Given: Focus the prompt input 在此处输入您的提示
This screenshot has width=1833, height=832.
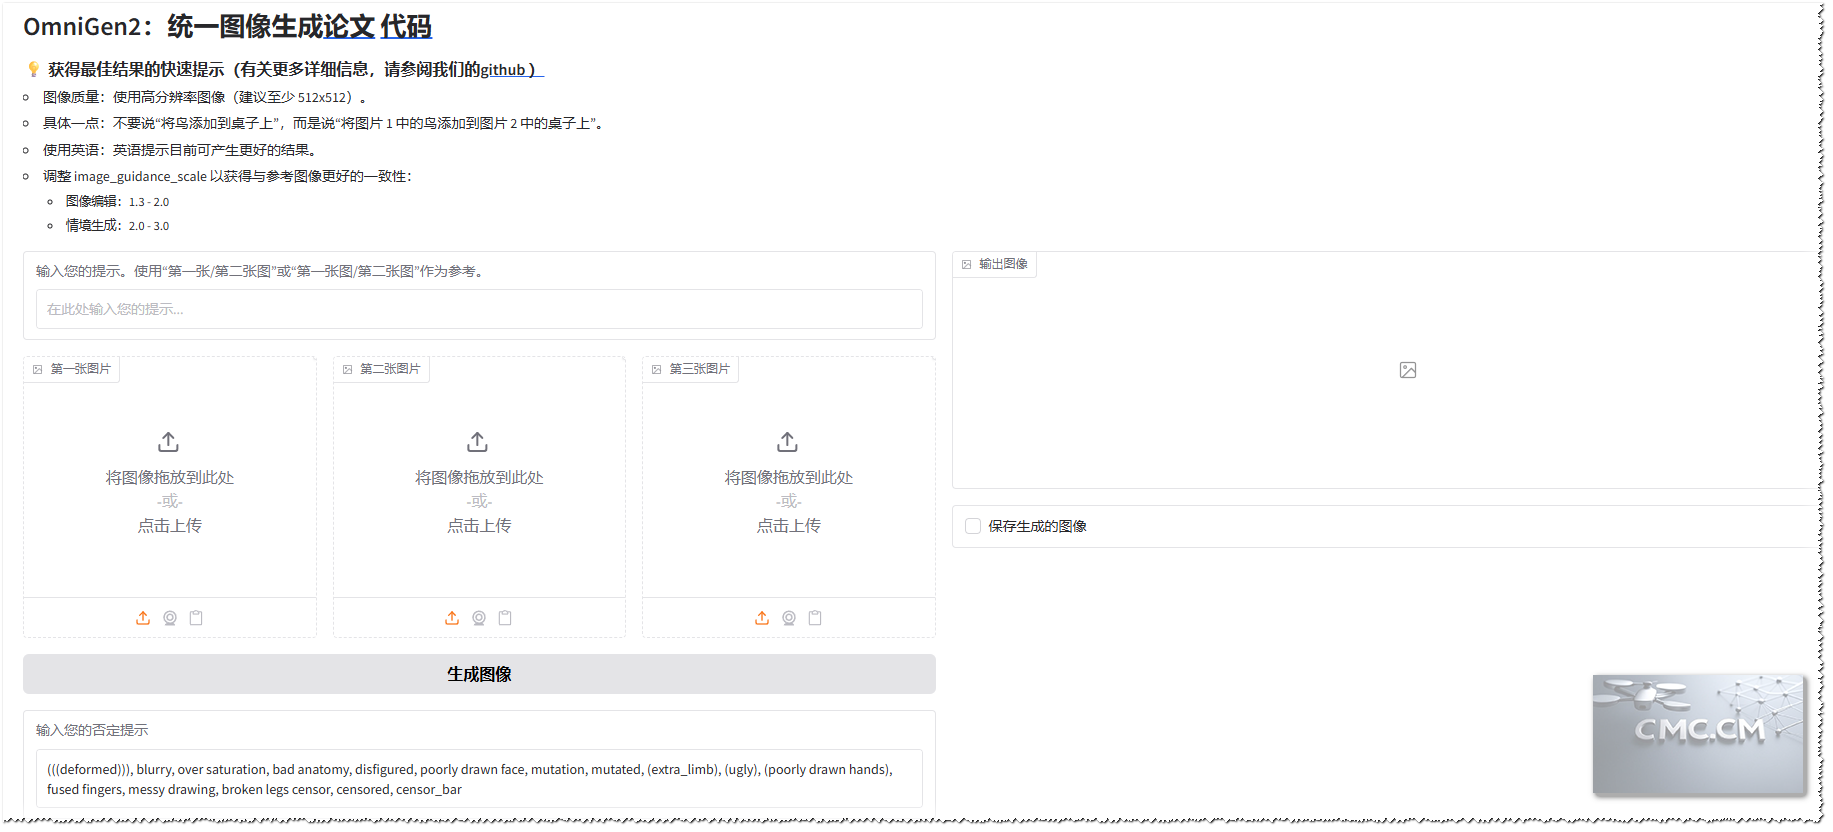Looking at the screenshot, I should coord(479,309).
